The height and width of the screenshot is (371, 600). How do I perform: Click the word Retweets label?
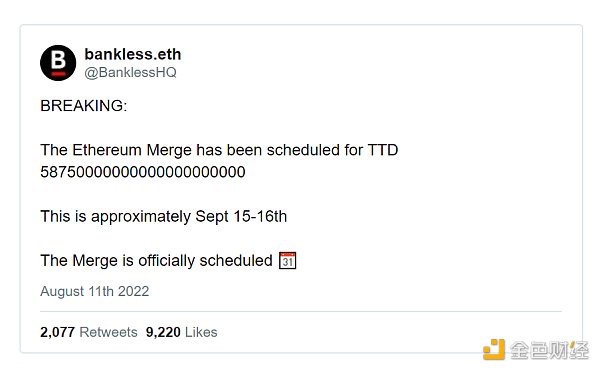click(x=108, y=332)
